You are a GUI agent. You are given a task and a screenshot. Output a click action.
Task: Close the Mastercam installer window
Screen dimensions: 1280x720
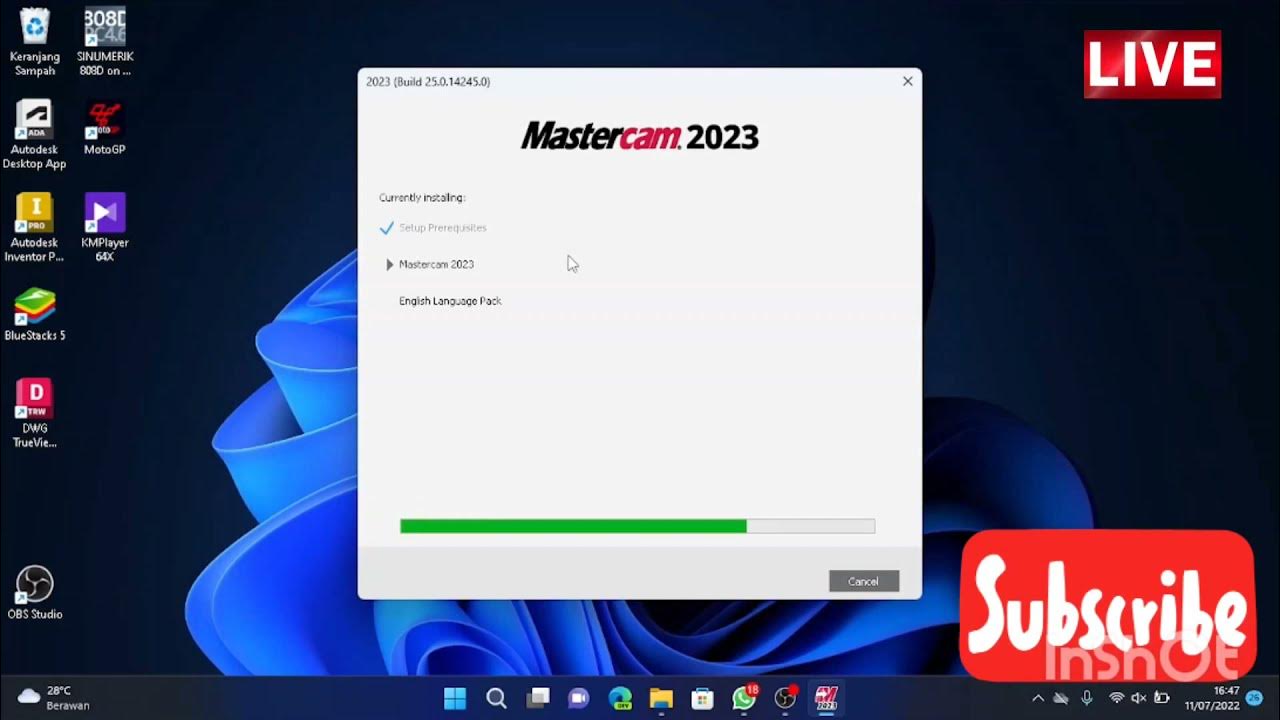click(907, 81)
